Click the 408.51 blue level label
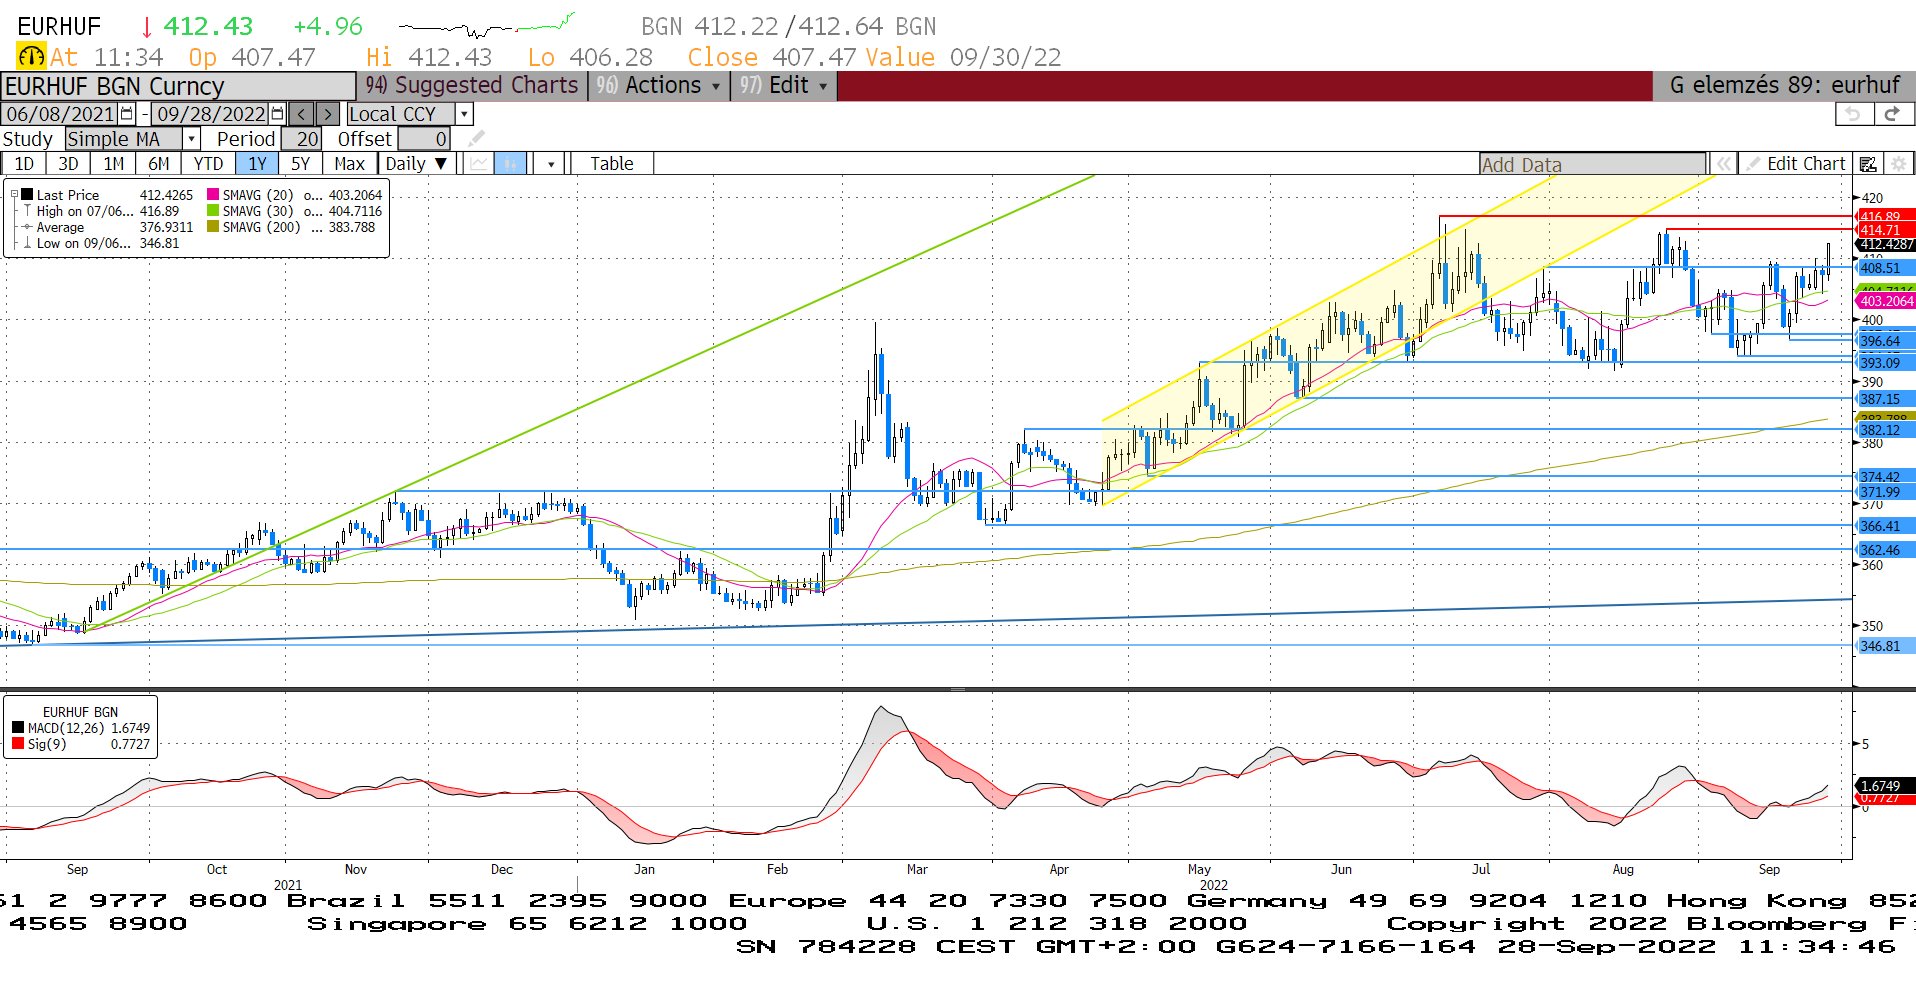This screenshot has width=1916, height=1002. pos(1886,268)
